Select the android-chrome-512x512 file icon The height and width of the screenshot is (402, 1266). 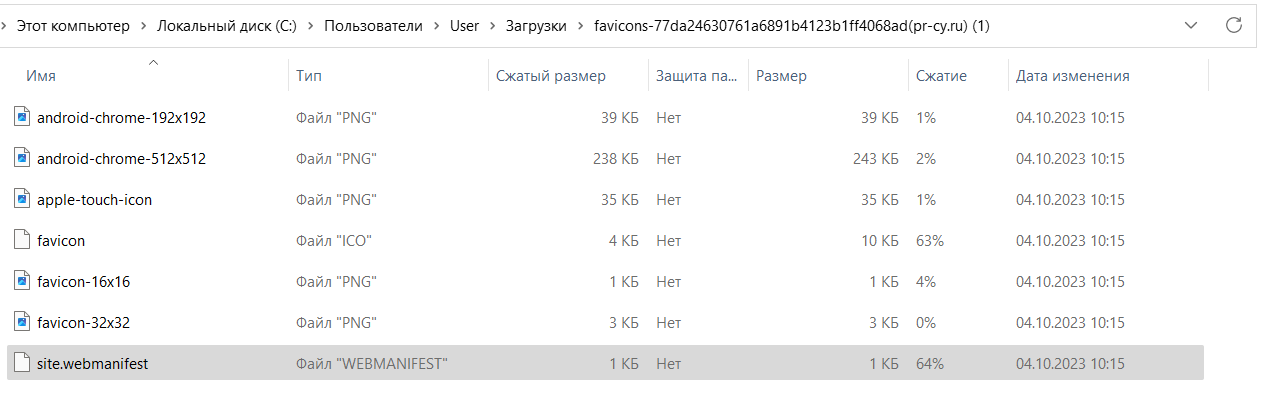[x=22, y=158]
